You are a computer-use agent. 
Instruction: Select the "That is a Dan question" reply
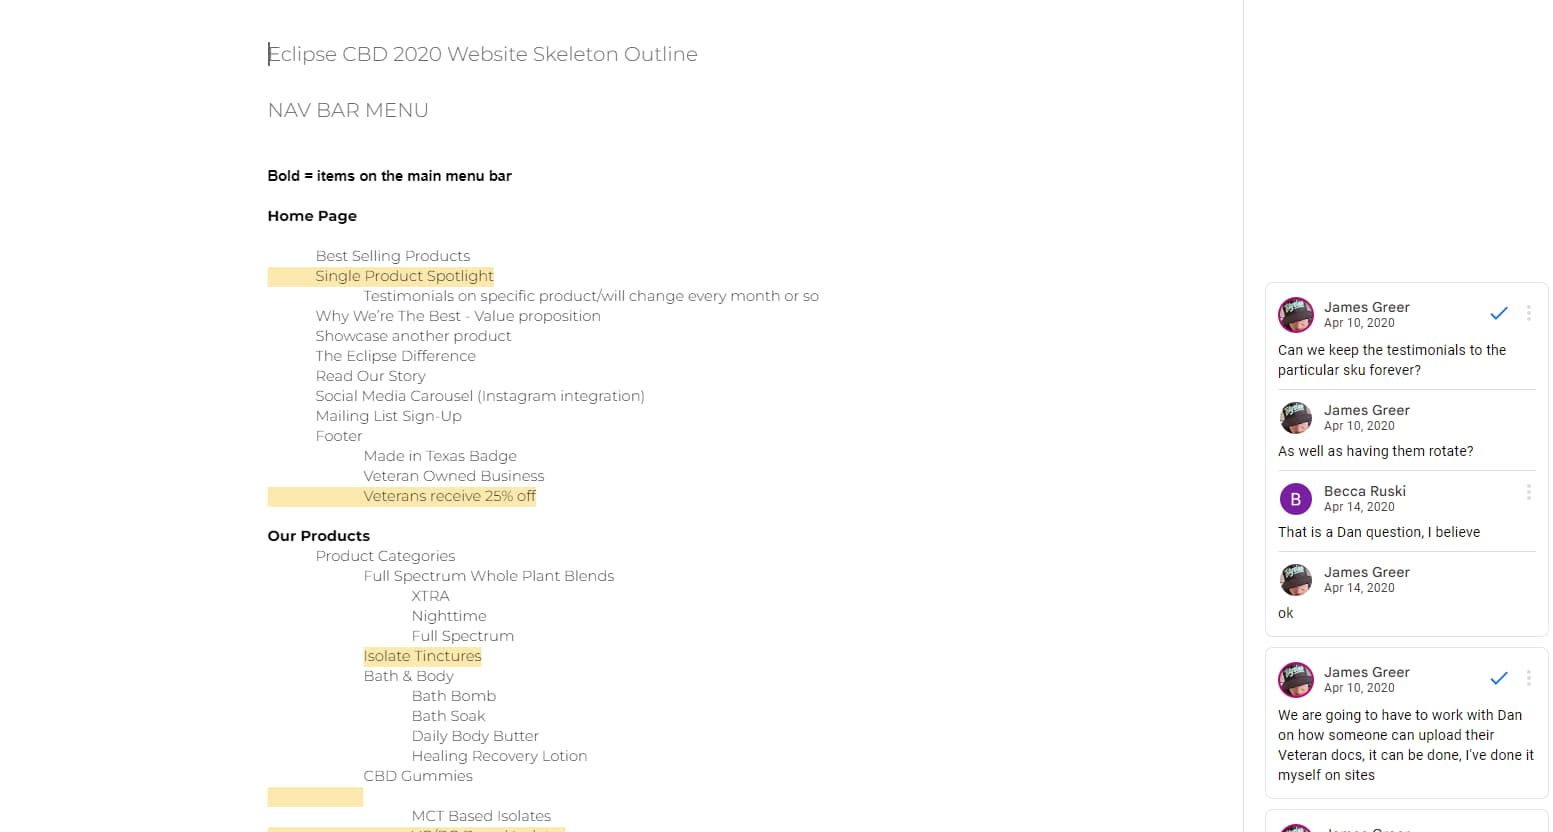coord(1378,532)
